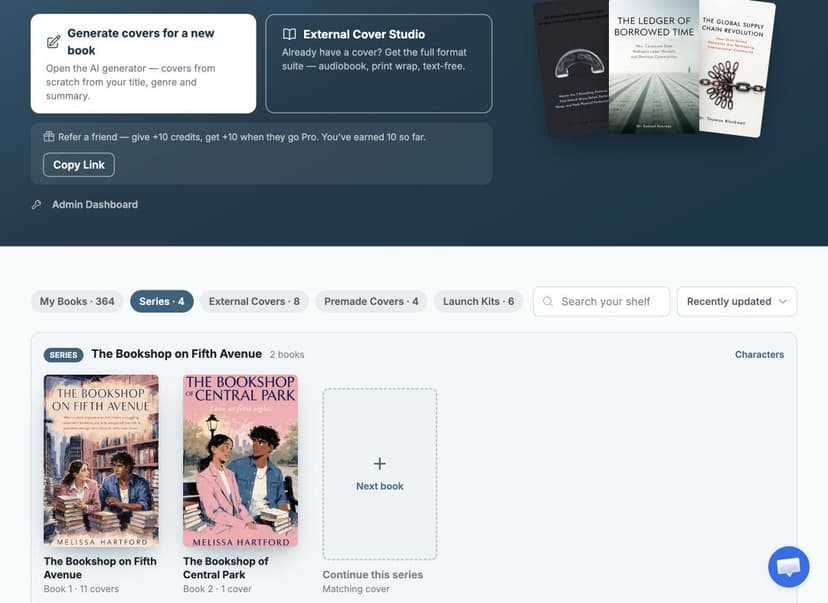The image size is (828, 603).
Task: Open the Premade Covers tab
Action: coord(371,302)
